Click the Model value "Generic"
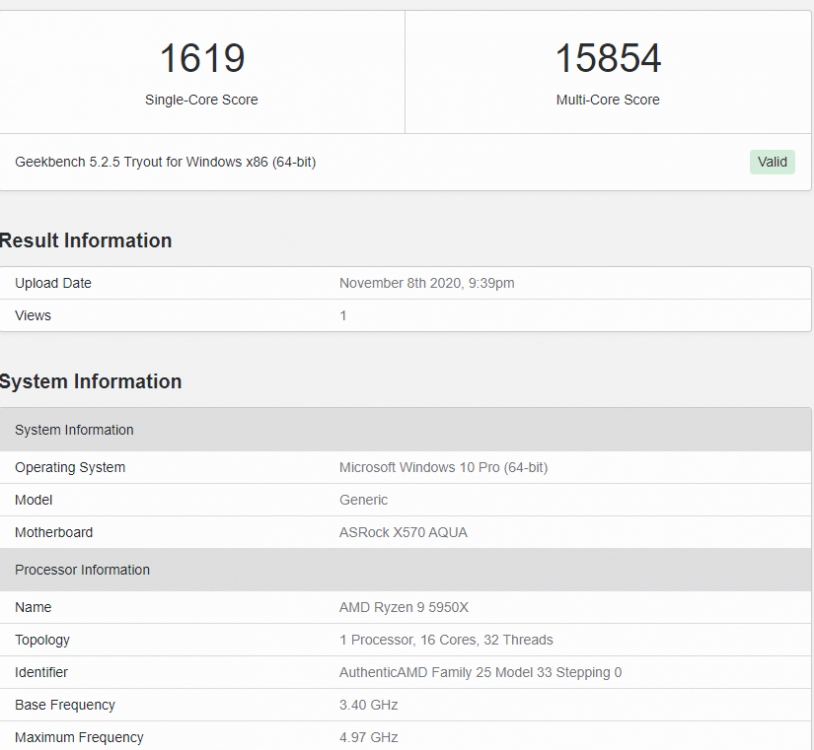Image resolution: width=814 pixels, height=750 pixels. pos(363,500)
